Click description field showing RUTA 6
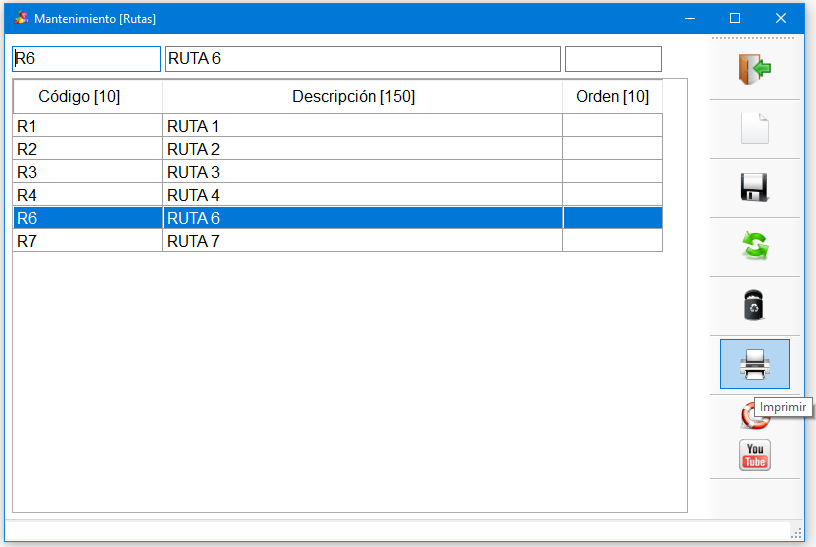 363,59
